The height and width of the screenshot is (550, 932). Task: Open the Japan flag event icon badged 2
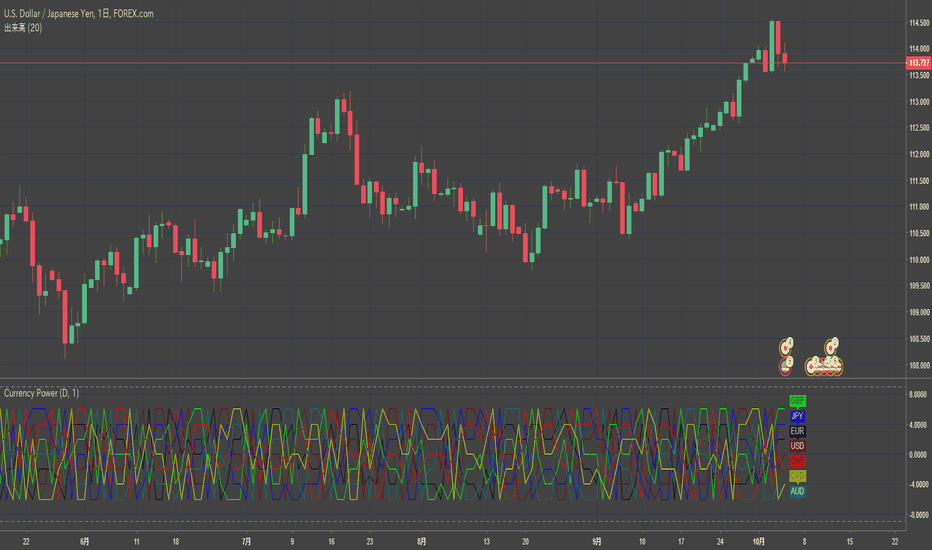[x=831, y=347]
